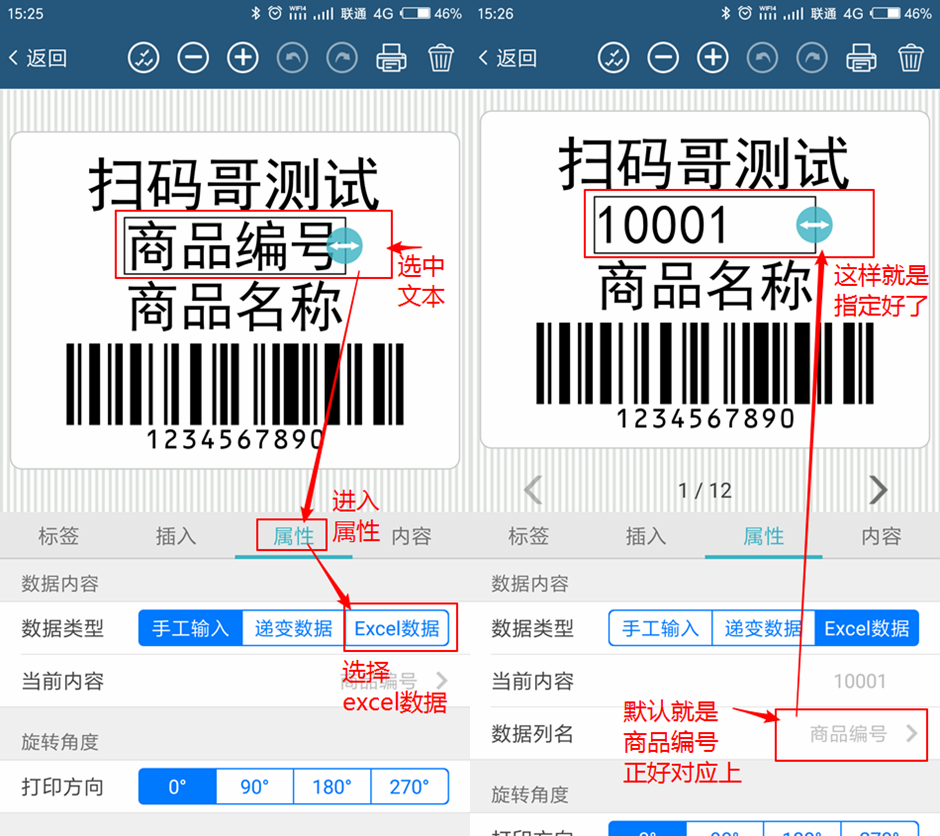Open 属性 tab in left screen
The width and height of the screenshot is (940, 836).
(x=294, y=536)
